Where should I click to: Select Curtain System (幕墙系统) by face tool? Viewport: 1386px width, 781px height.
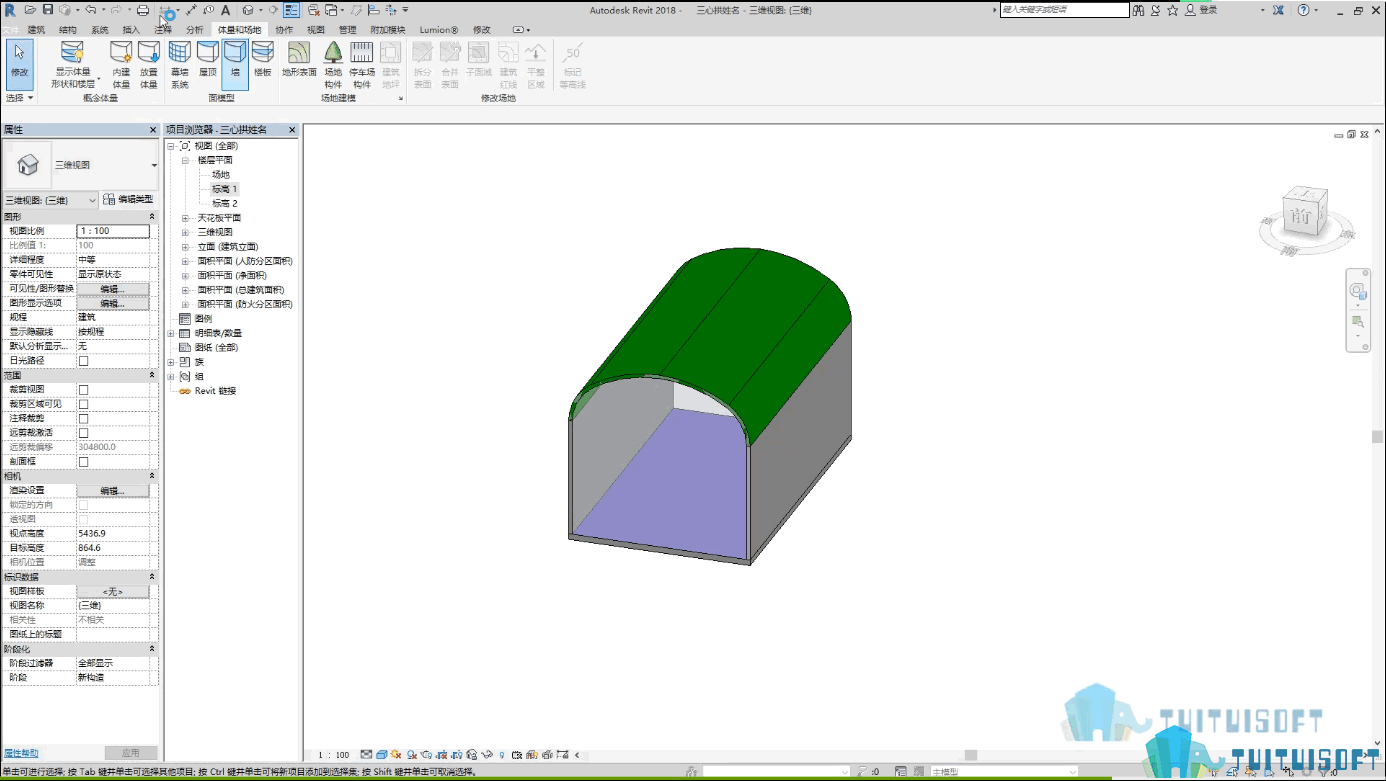180,65
